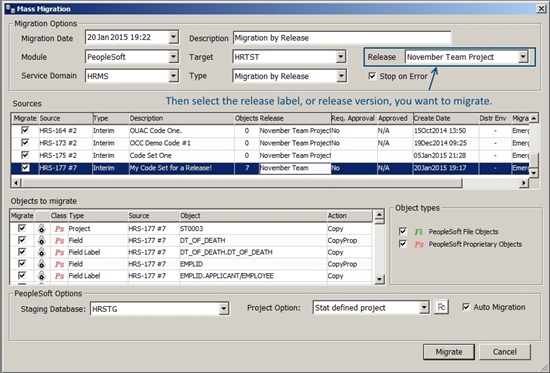The image size is (550, 373).
Task: Click the Release cell of HRS-177 #7
Action: tap(295, 168)
